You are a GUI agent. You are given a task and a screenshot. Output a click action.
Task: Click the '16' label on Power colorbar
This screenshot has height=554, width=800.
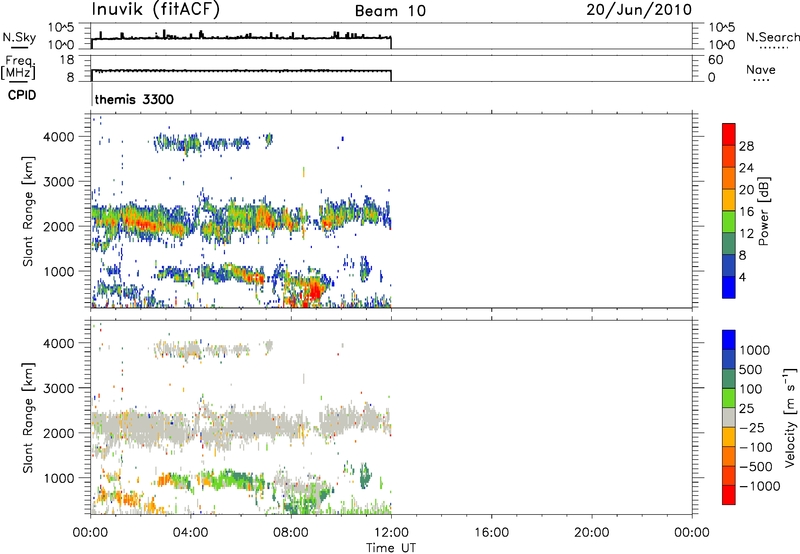746,212
